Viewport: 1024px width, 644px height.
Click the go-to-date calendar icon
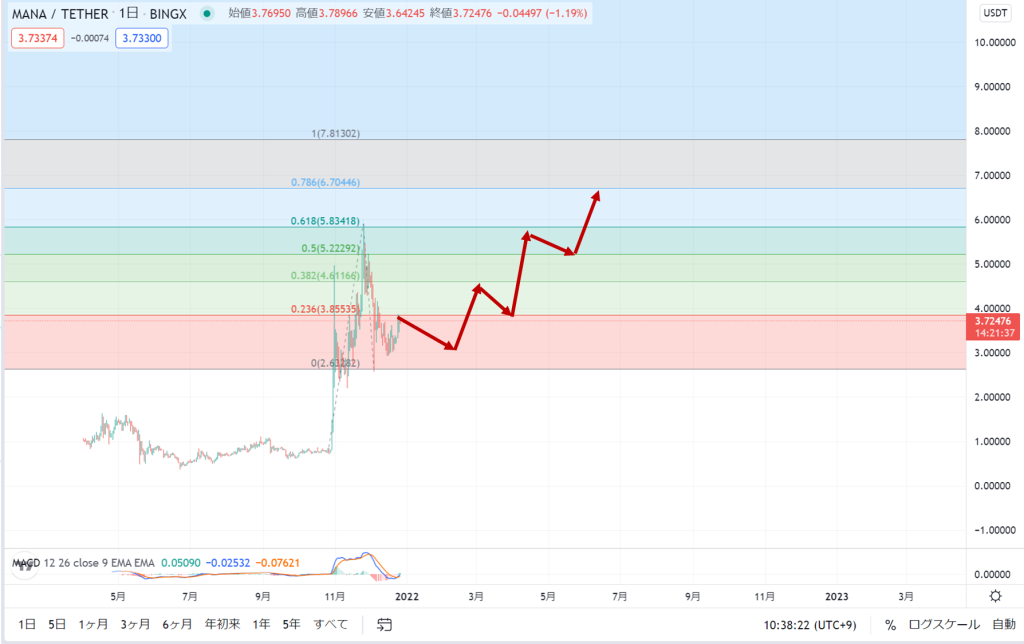[x=384, y=625]
